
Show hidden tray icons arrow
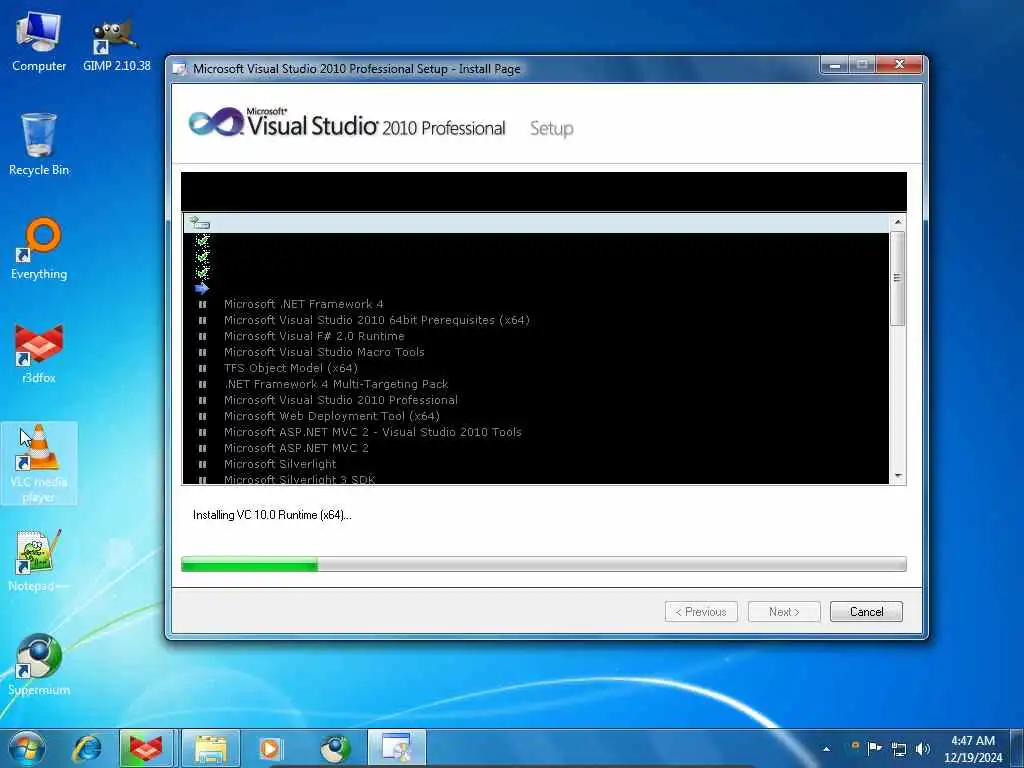(x=826, y=749)
